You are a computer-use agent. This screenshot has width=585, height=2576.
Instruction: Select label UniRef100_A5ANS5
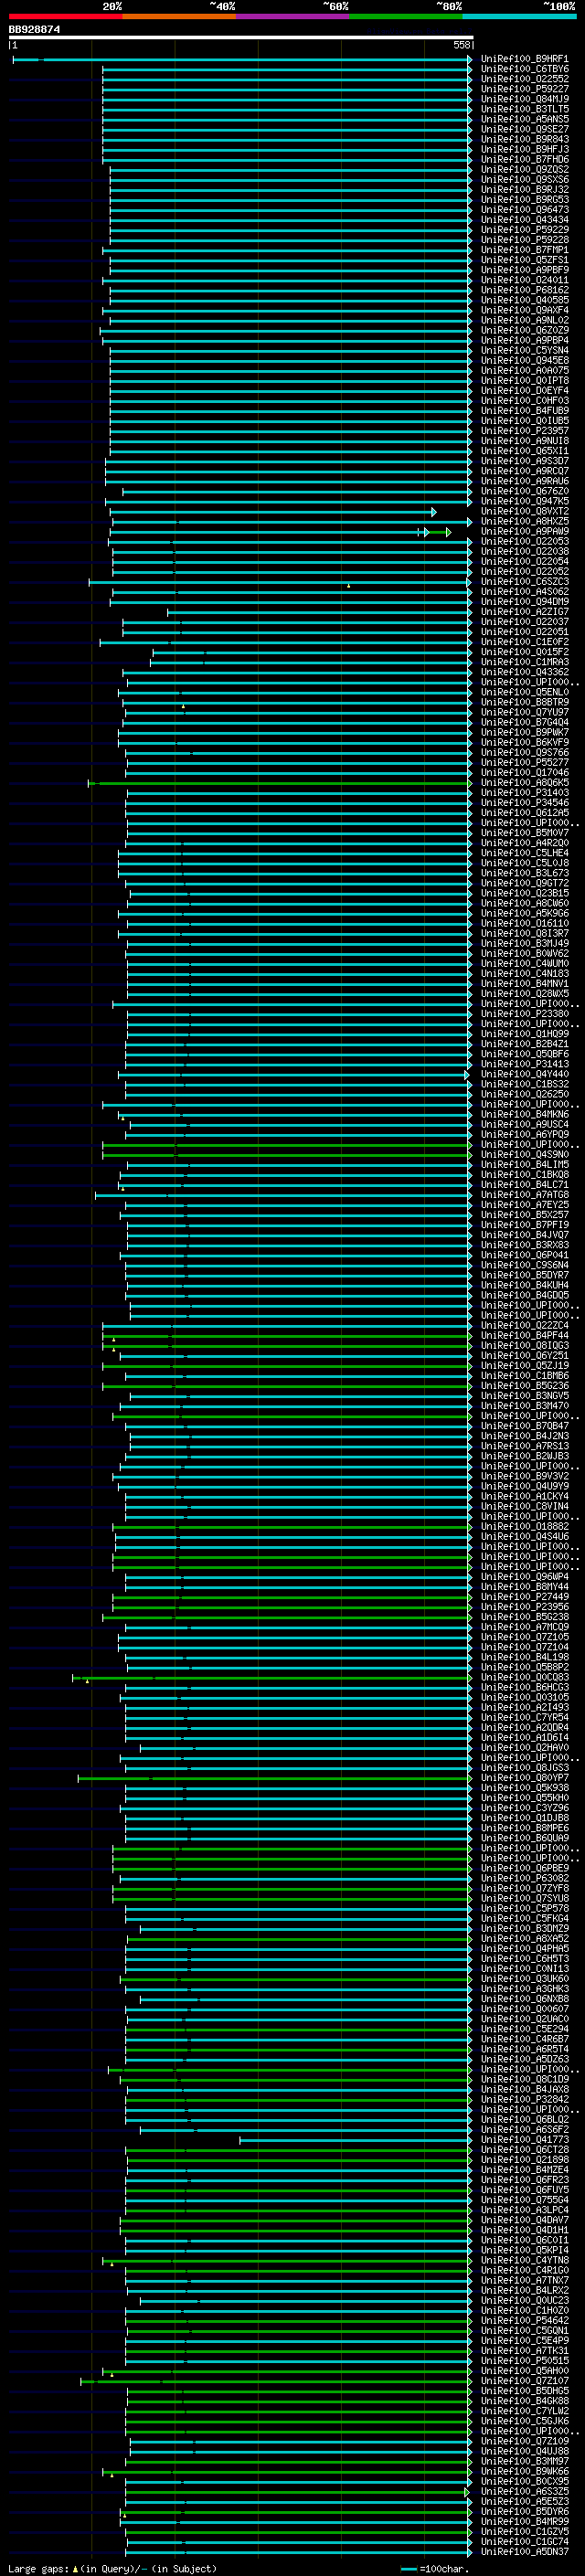(x=524, y=119)
